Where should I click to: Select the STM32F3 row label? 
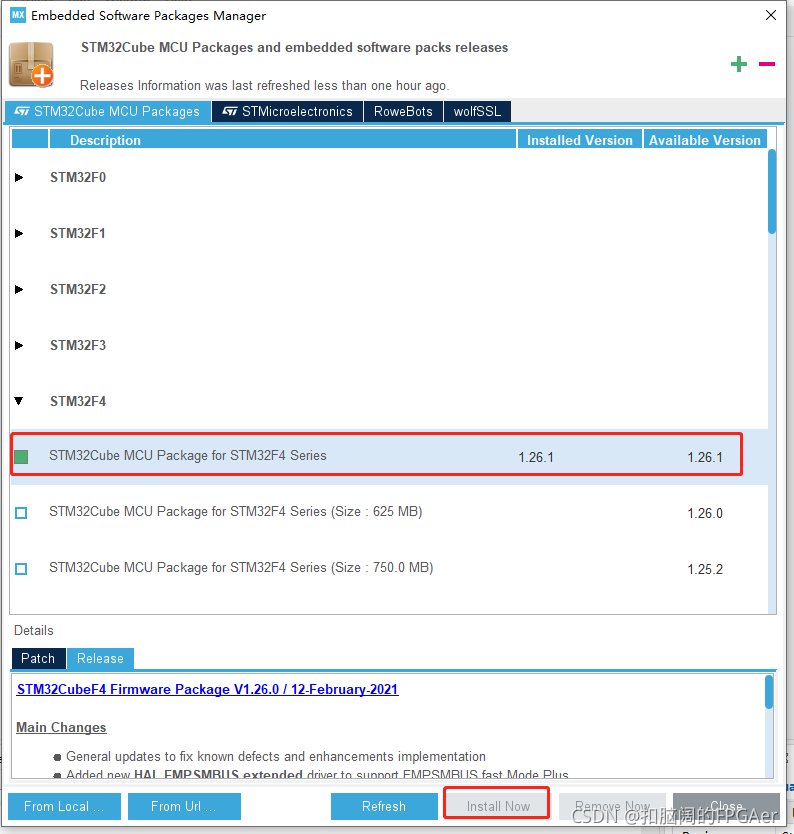click(x=78, y=345)
